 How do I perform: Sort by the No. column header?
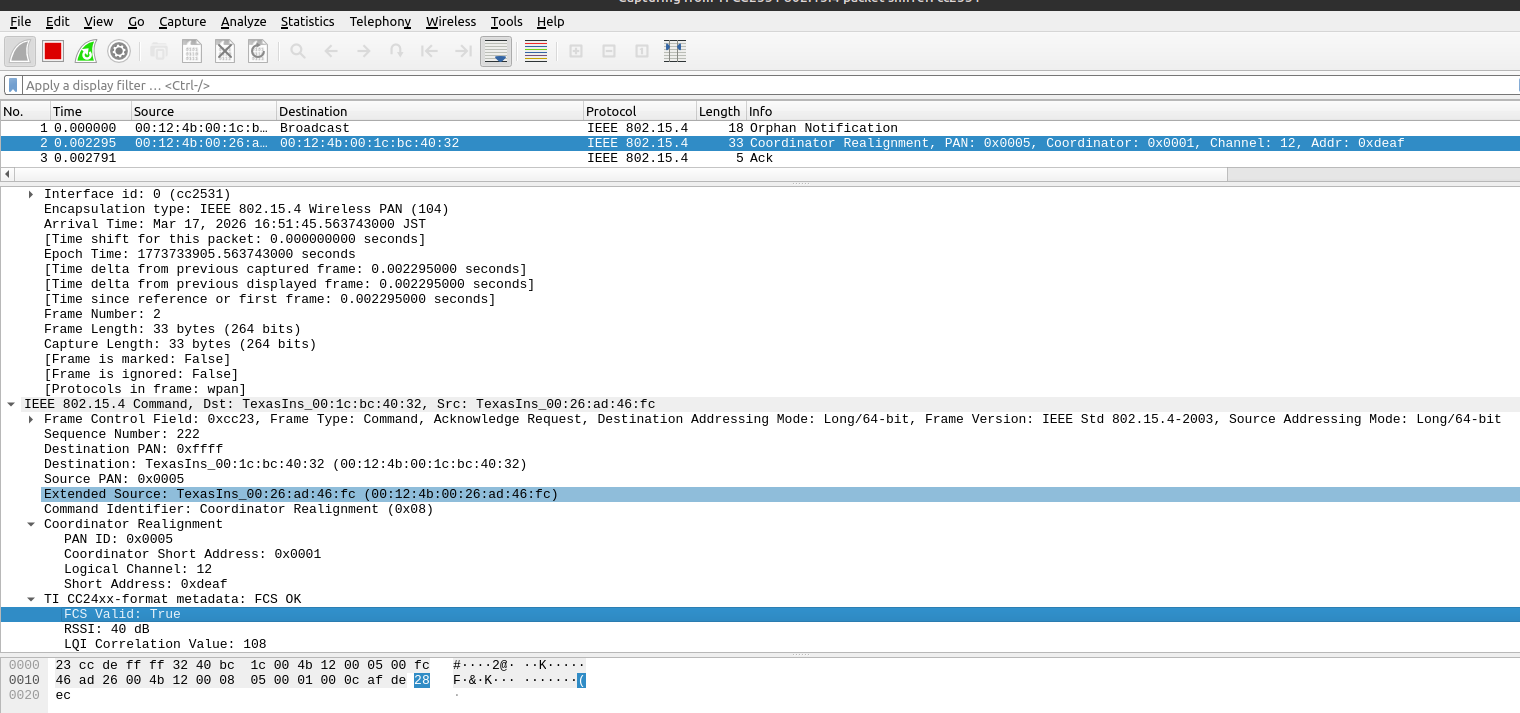(x=25, y=111)
